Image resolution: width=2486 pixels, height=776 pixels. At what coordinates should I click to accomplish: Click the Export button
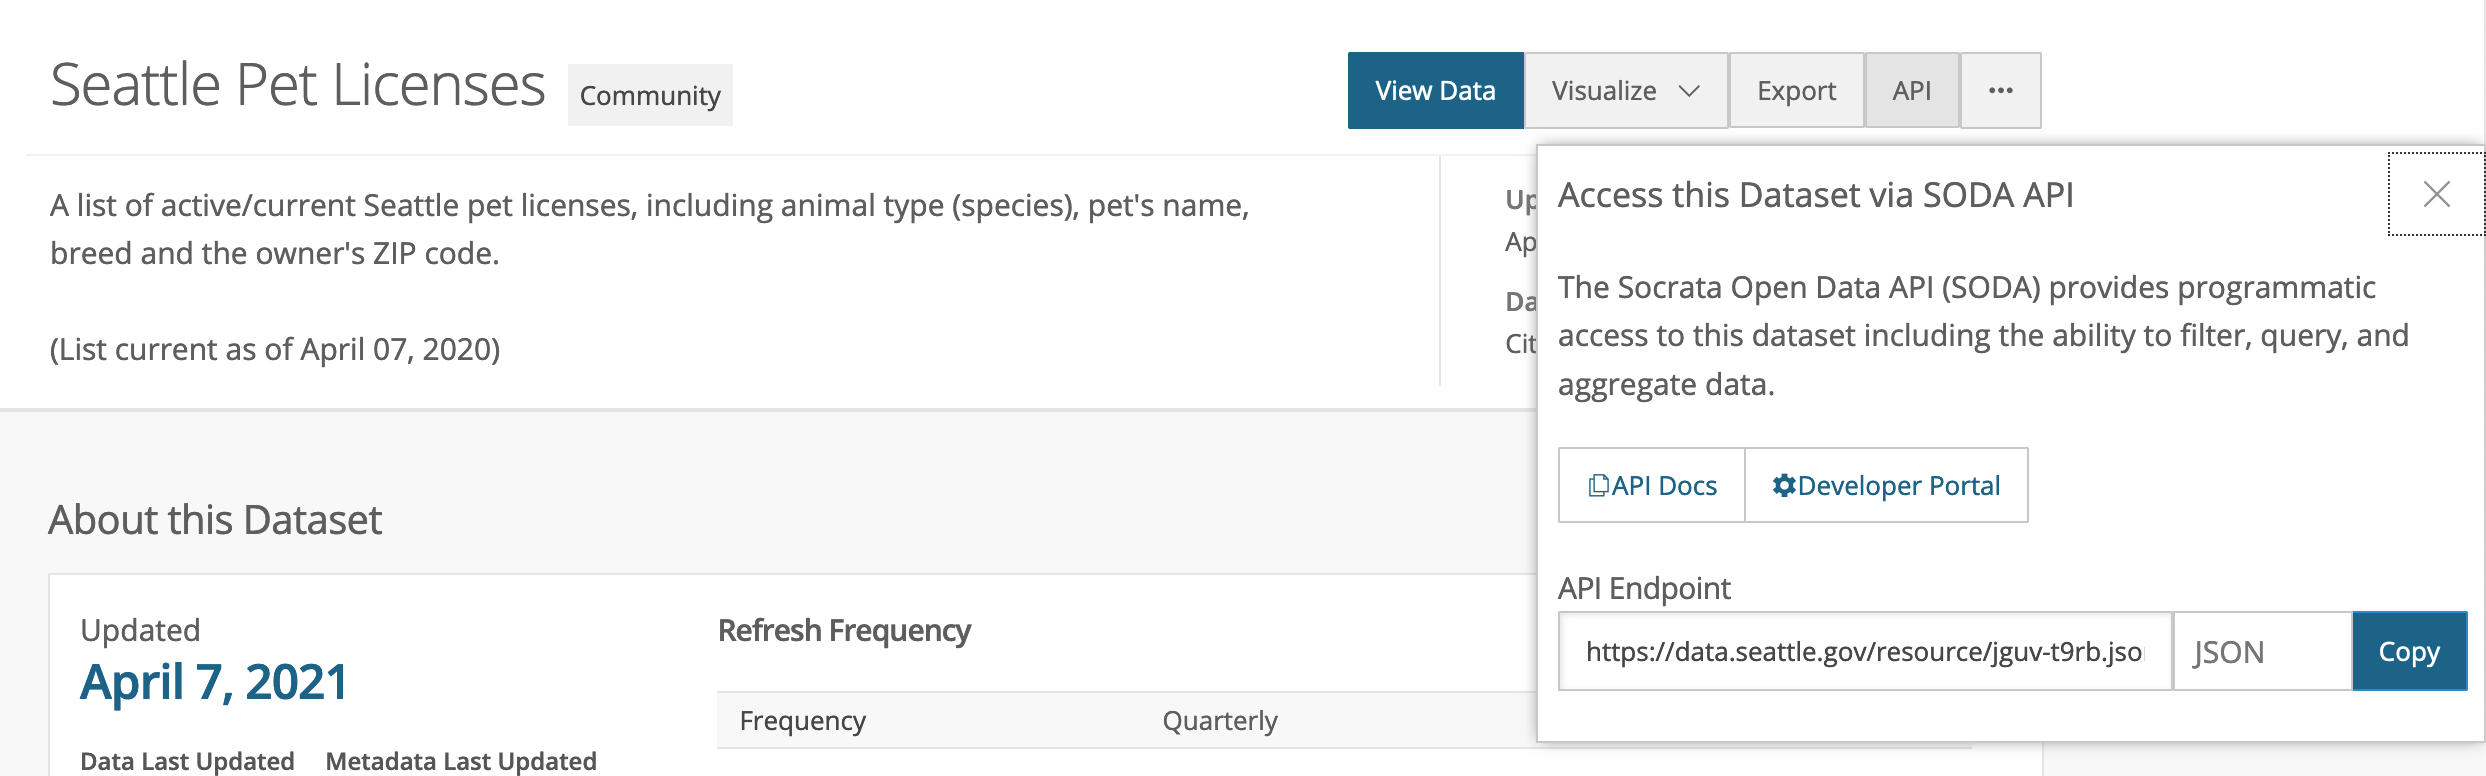pos(1796,91)
